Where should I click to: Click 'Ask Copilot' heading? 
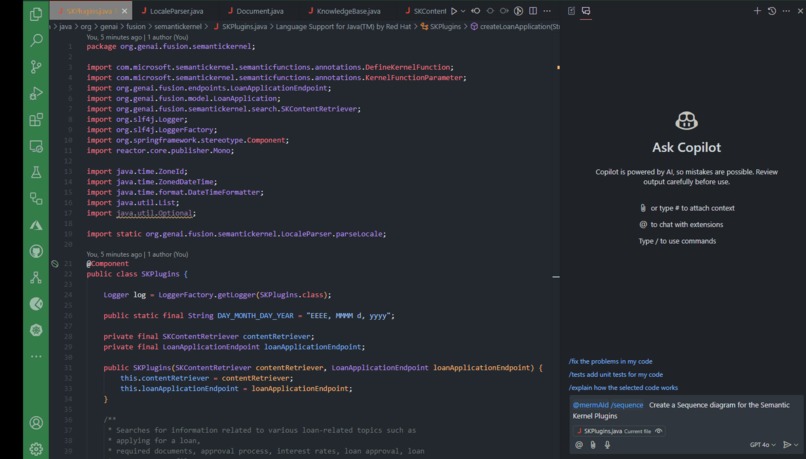[686, 148]
